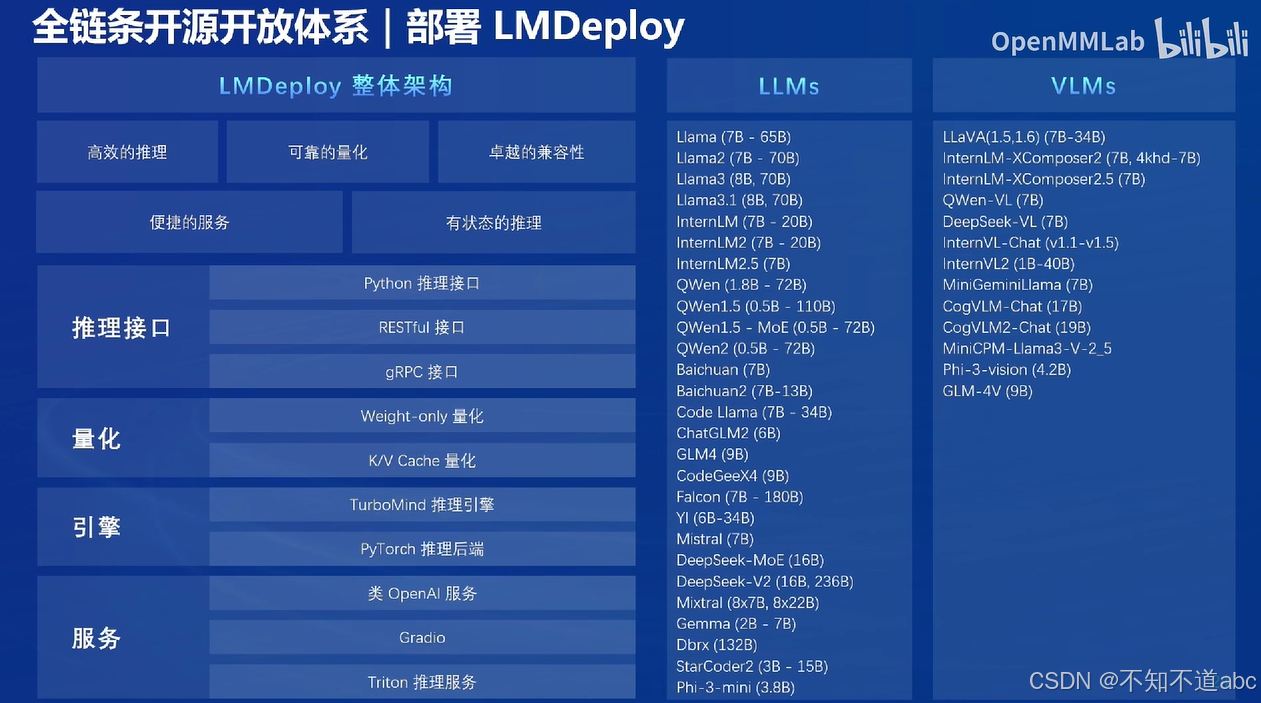Click StarCoder2 (3B - 15B) entry
This screenshot has height=703, width=1261.
(752, 666)
